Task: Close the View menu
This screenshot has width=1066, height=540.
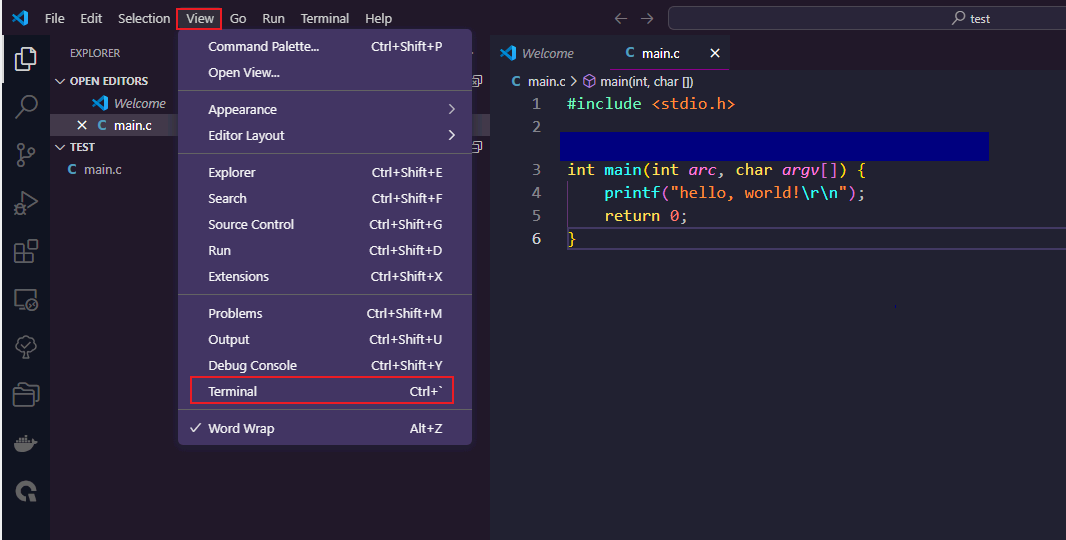Action: [x=199, y=18]
